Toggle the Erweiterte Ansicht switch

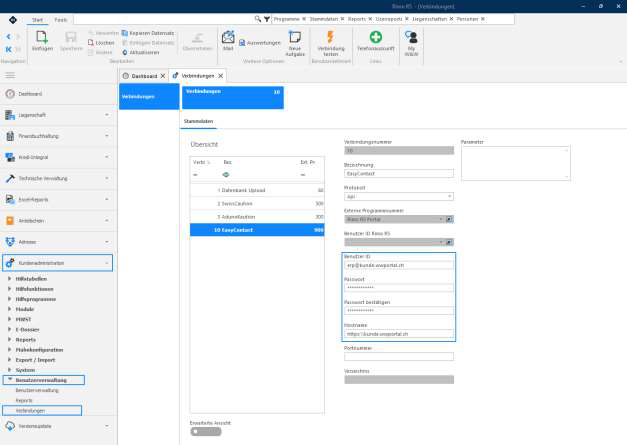pyautogui.click(x=206, y=432)
